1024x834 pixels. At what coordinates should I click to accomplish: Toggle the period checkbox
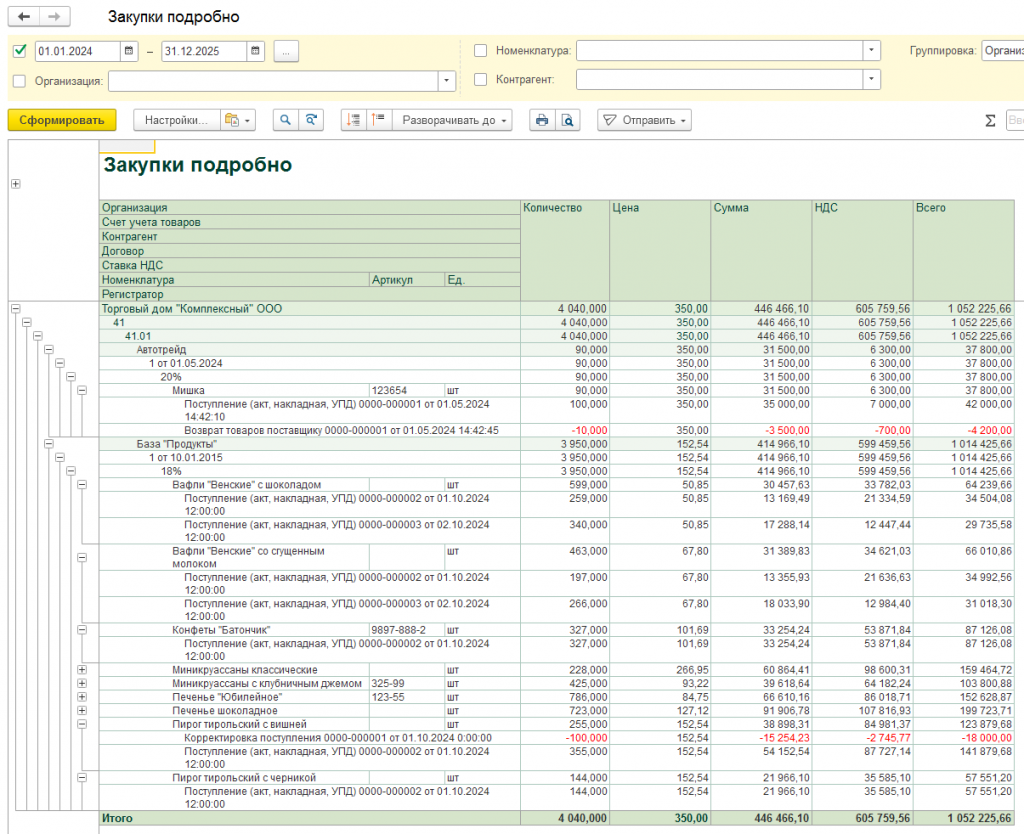20,51
